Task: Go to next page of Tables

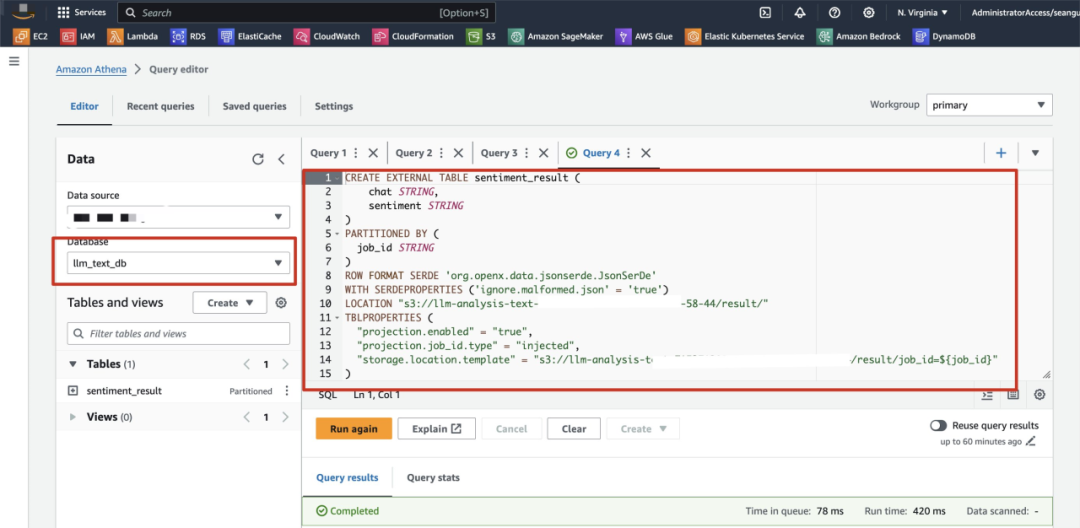Action: point(285,363)
